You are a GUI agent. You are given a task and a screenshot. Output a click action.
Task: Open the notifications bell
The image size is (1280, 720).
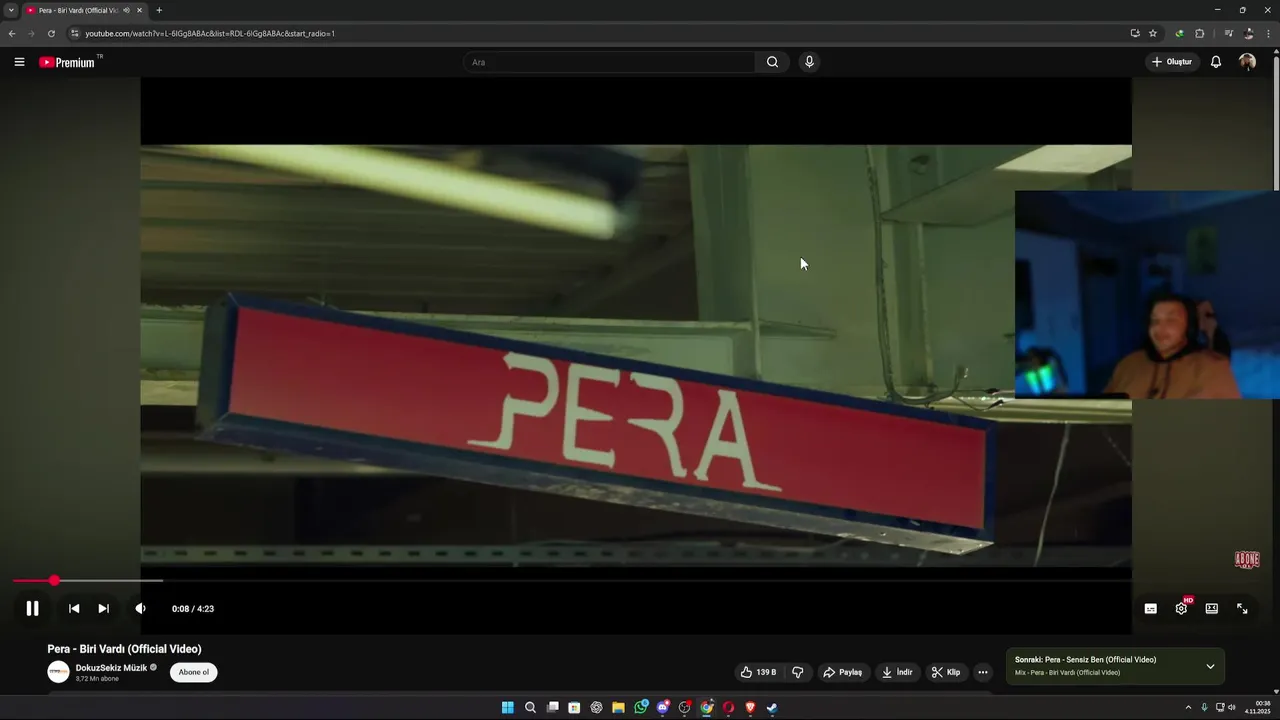click(x=1216, y=62)
